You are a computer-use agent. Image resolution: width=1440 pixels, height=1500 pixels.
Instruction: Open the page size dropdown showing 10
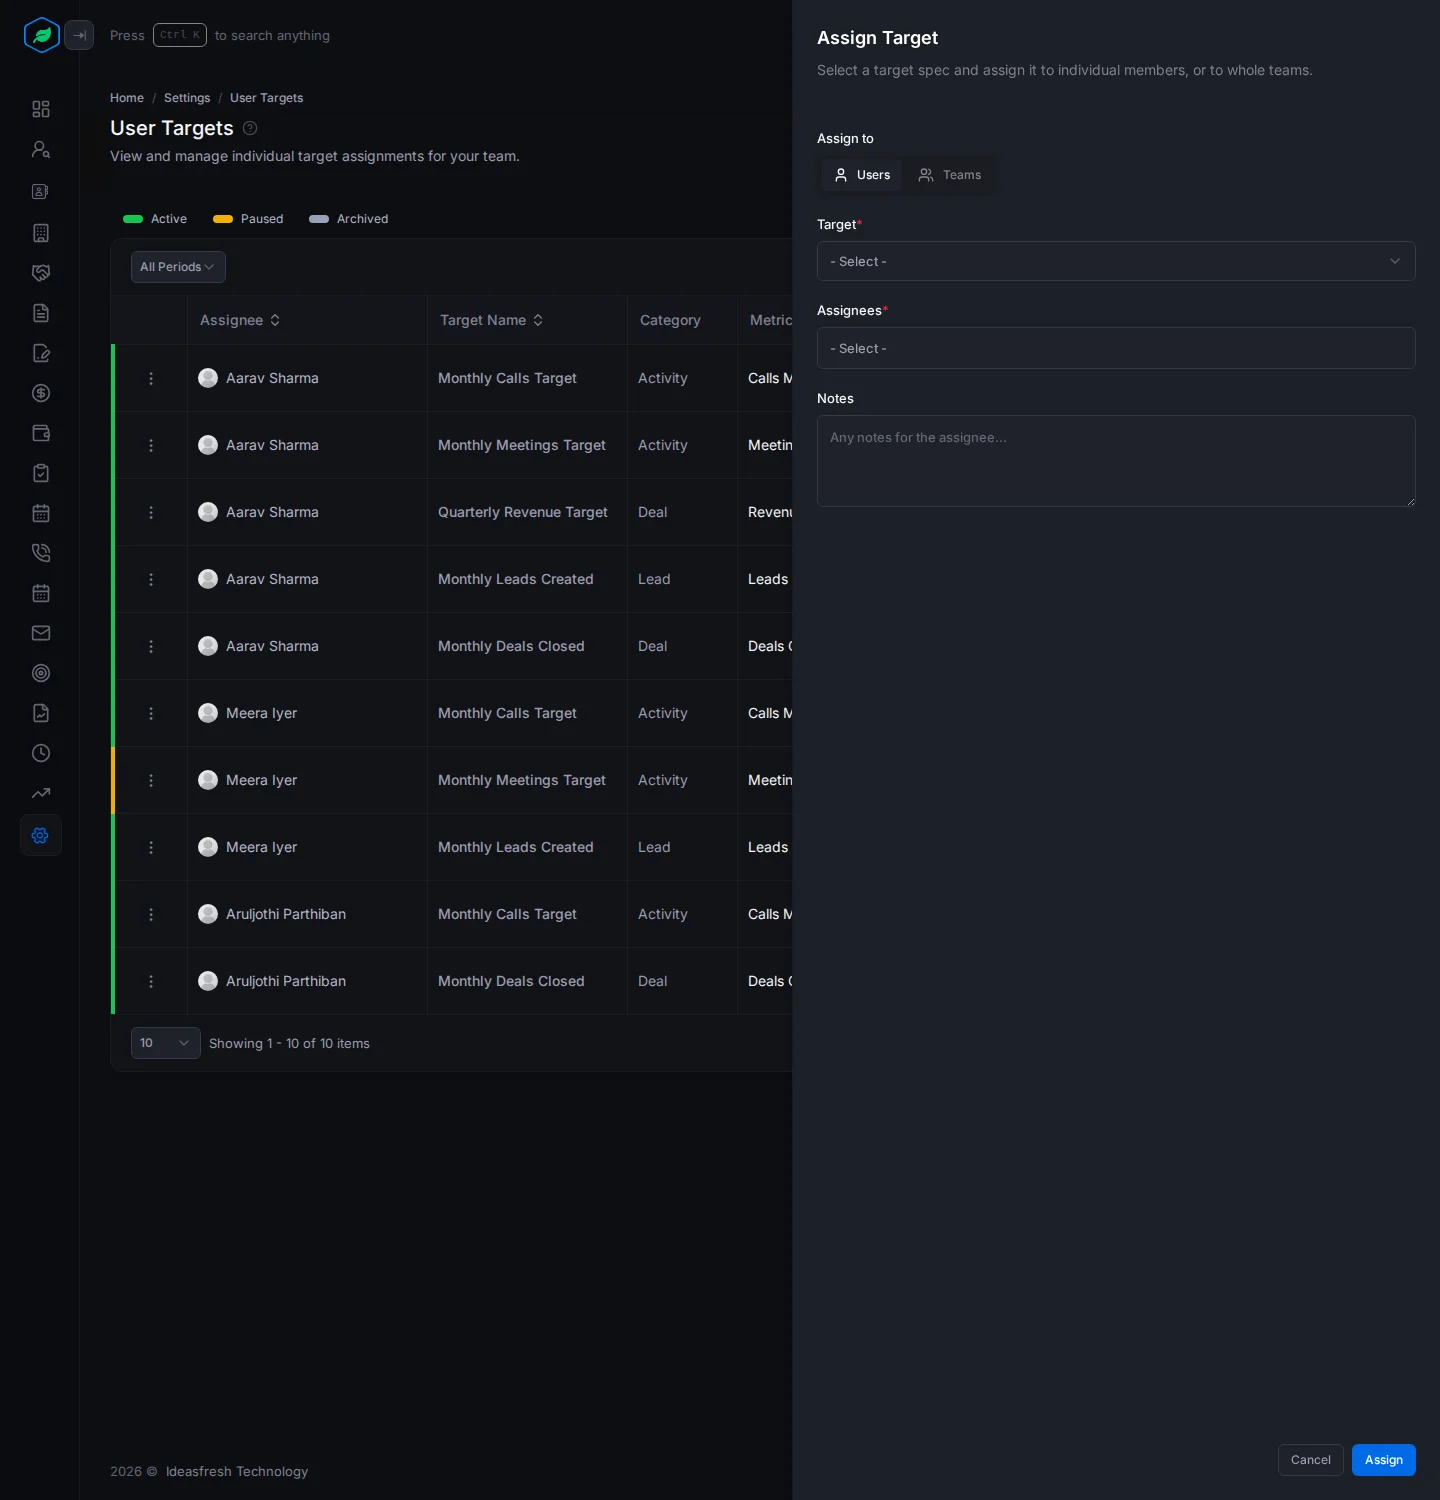coord(166,1043)
